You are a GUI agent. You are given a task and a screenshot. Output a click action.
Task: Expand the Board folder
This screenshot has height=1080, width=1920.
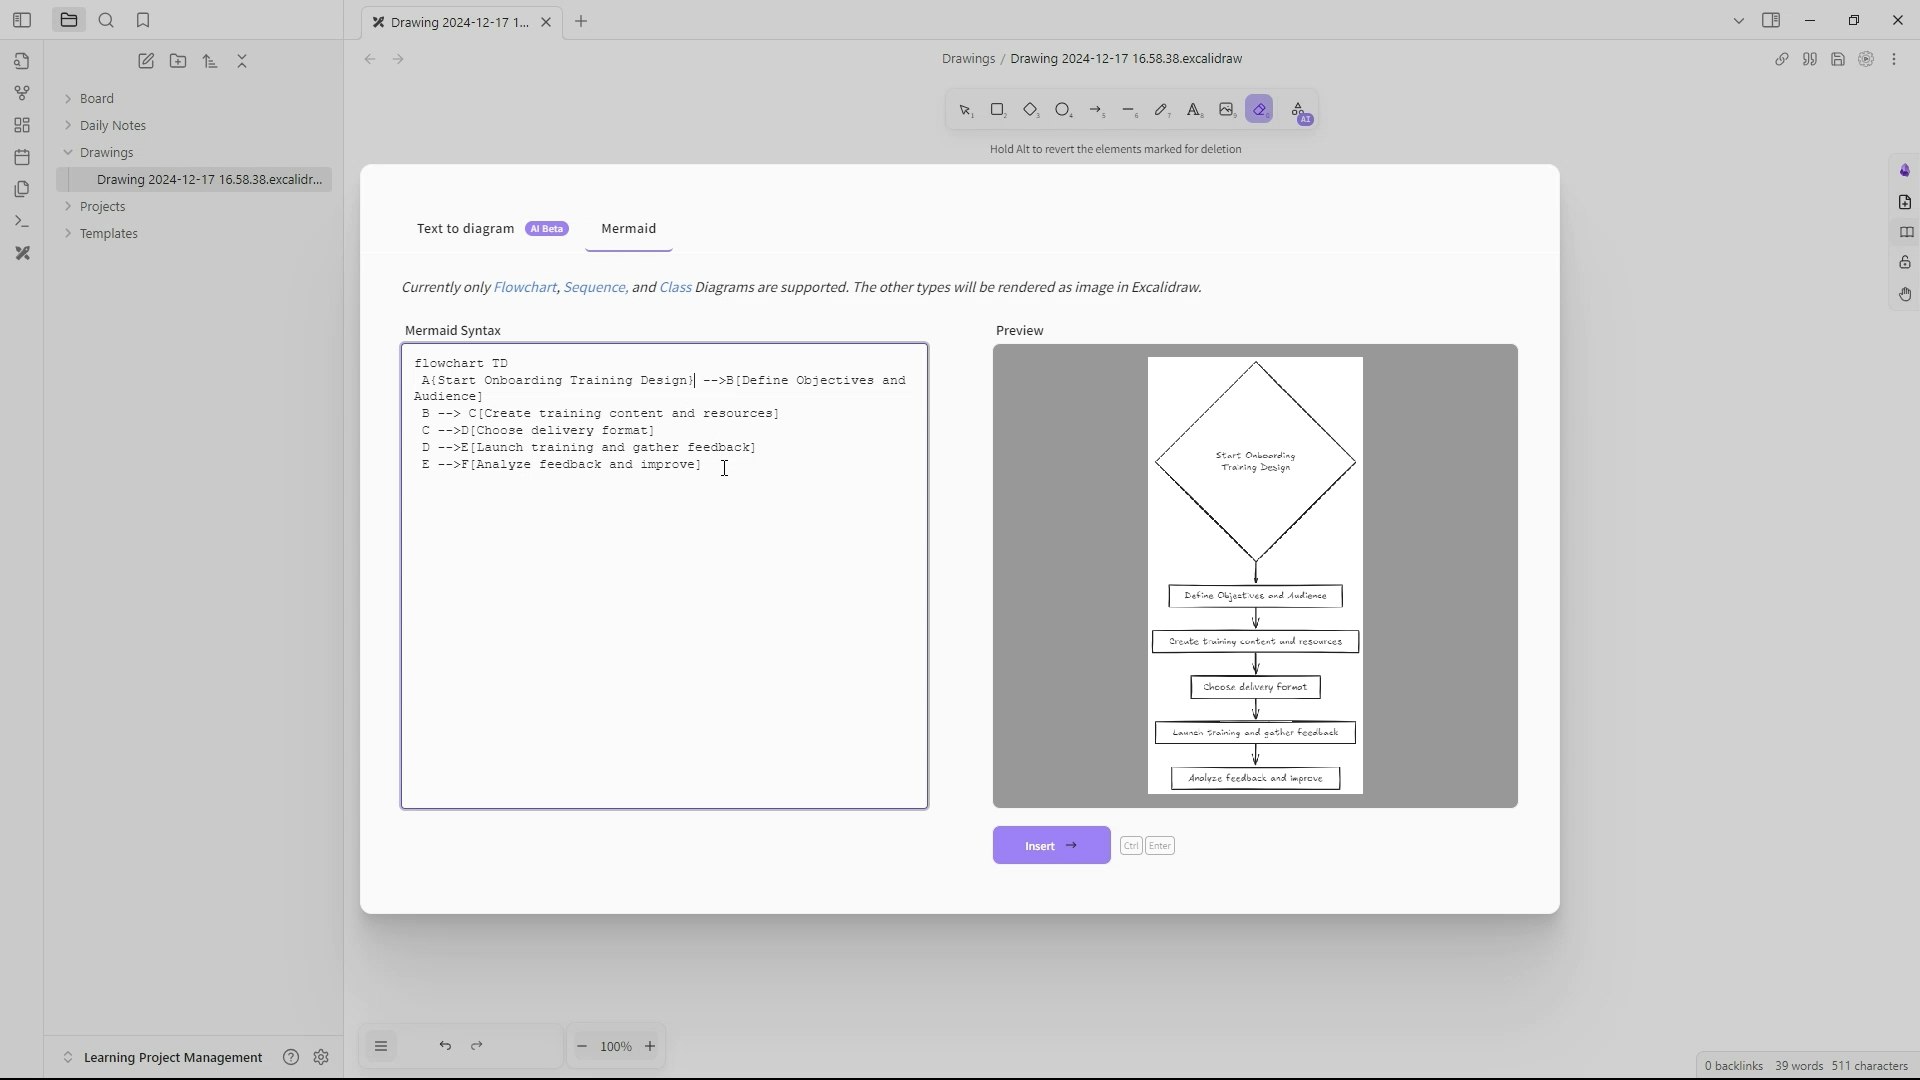(x=68, y=98)
